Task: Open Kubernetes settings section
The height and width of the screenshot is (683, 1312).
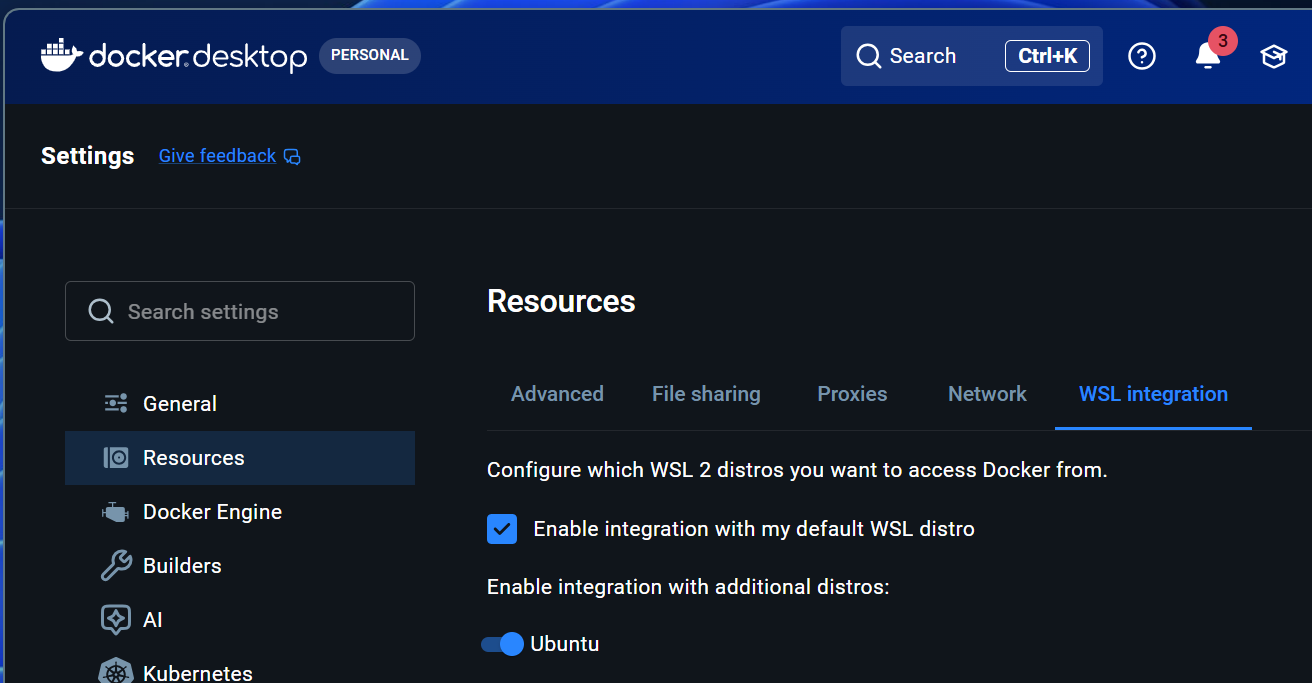Action: point(240,667)
